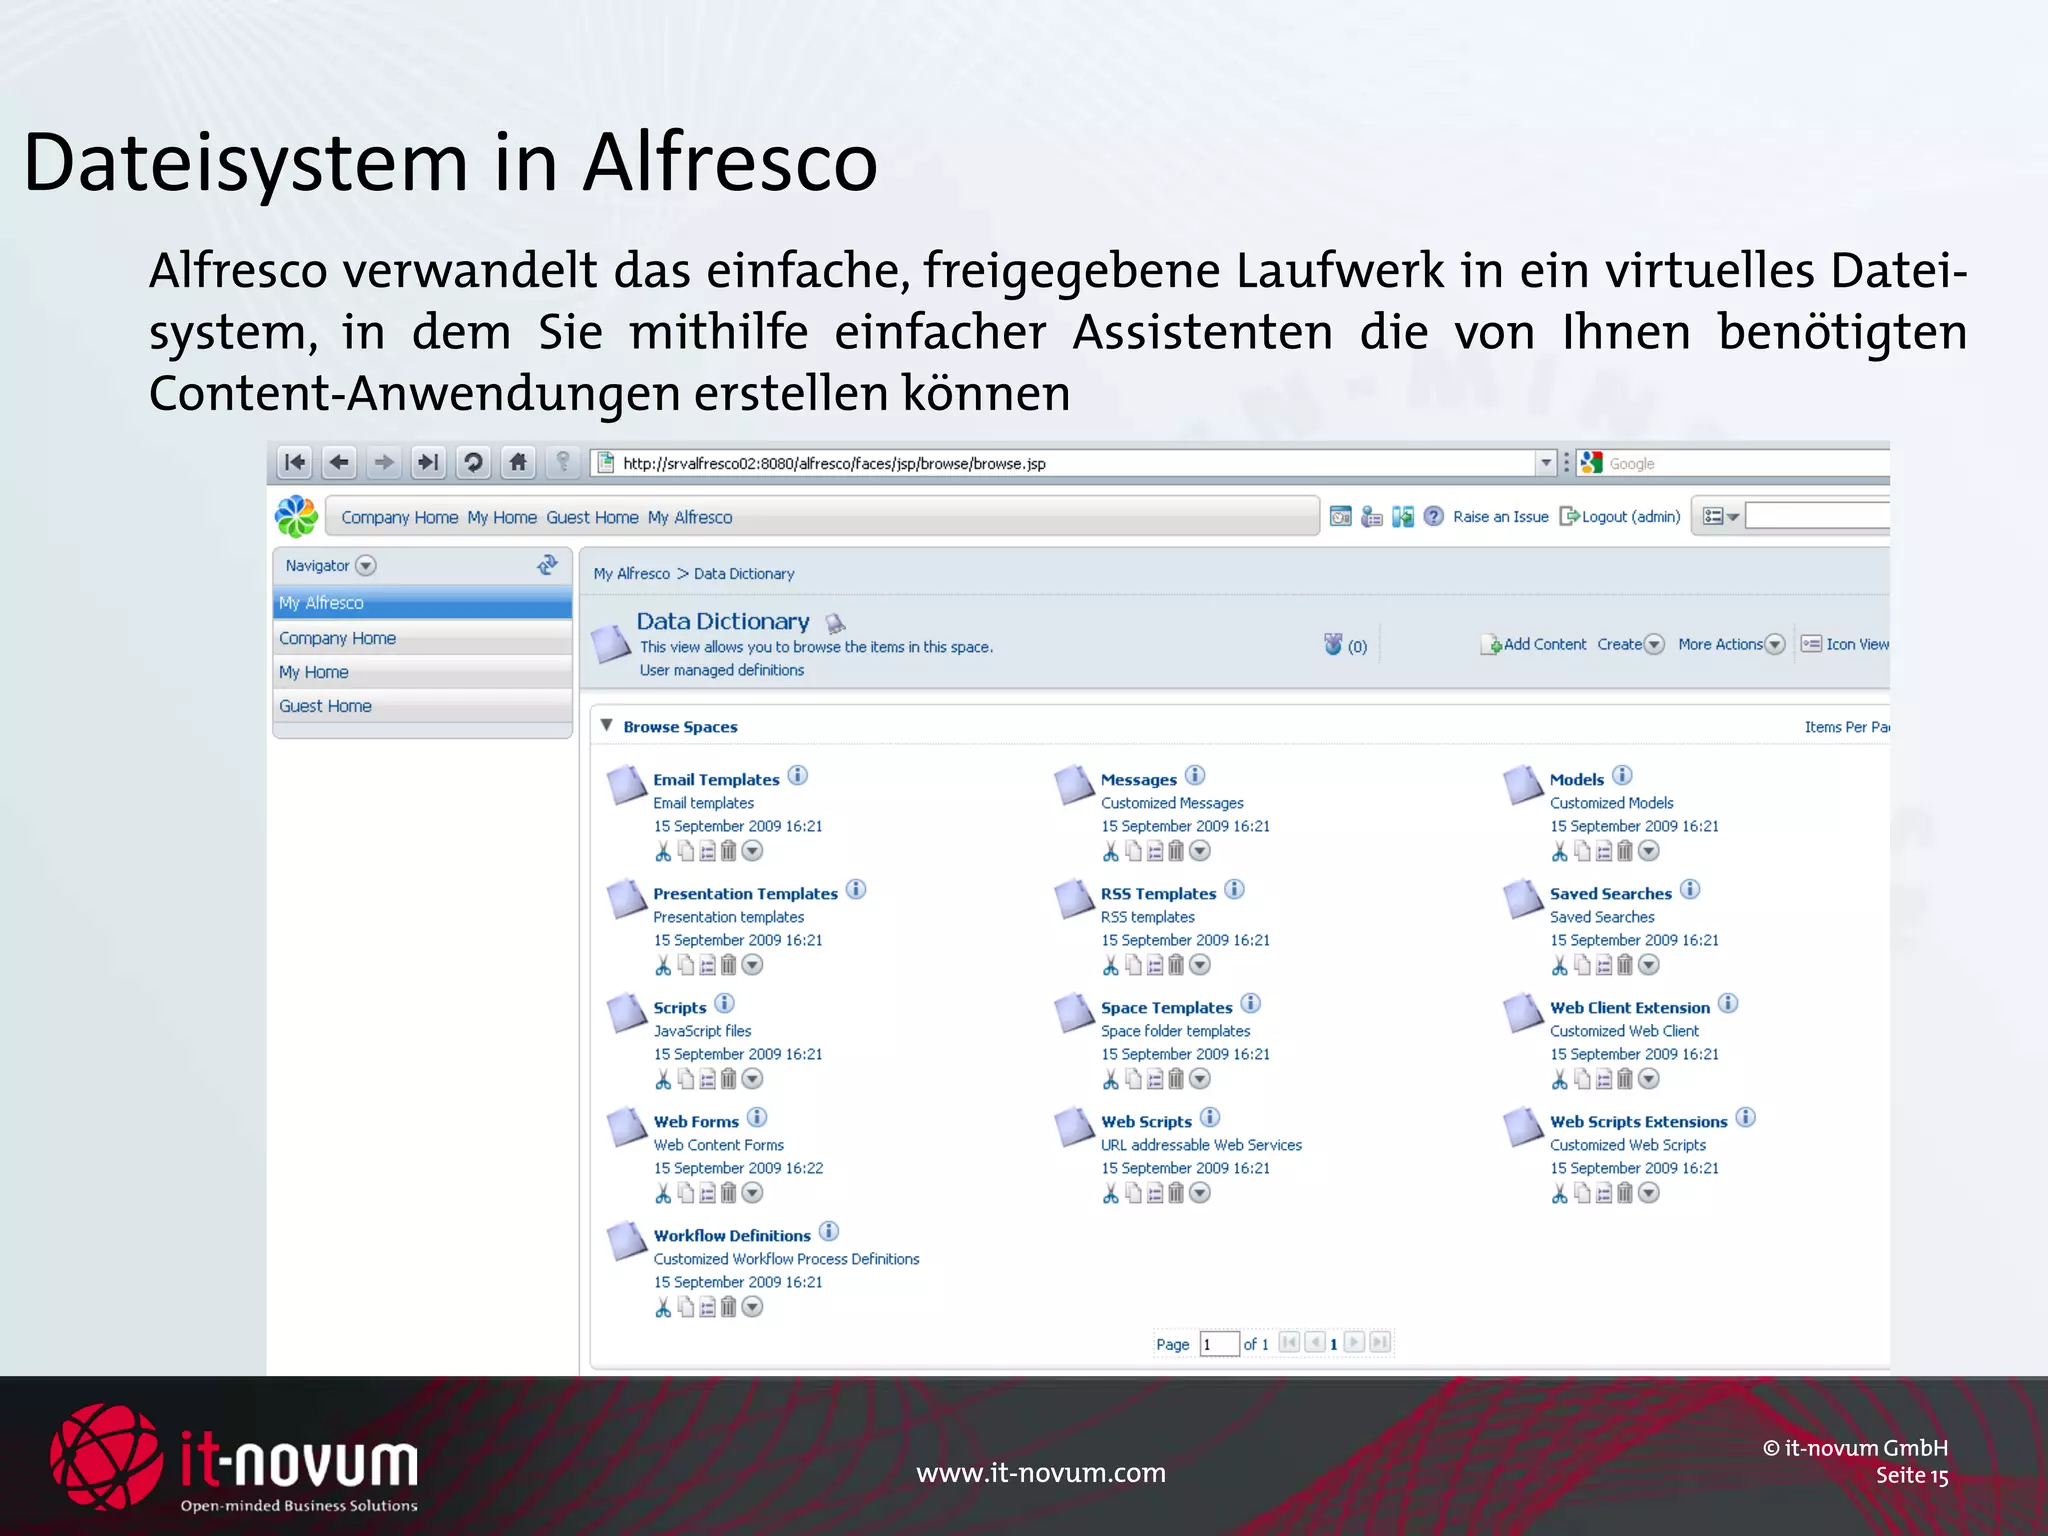Show info for Email Templates
The width and height of the screenshot is (2048, 1536).
(797, 775)
